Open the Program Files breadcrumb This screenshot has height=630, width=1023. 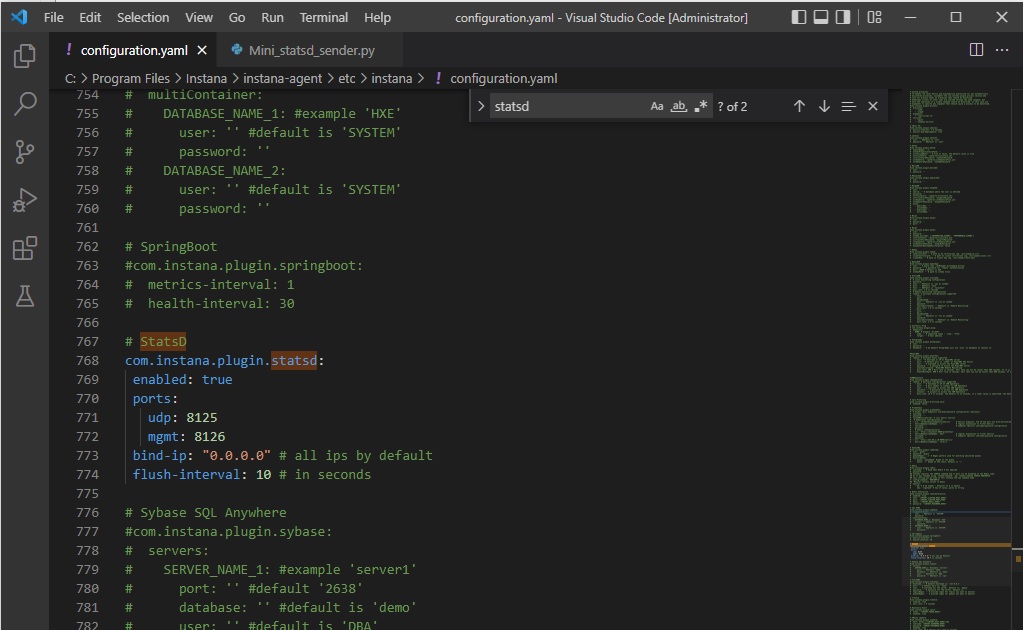point(130,78)
